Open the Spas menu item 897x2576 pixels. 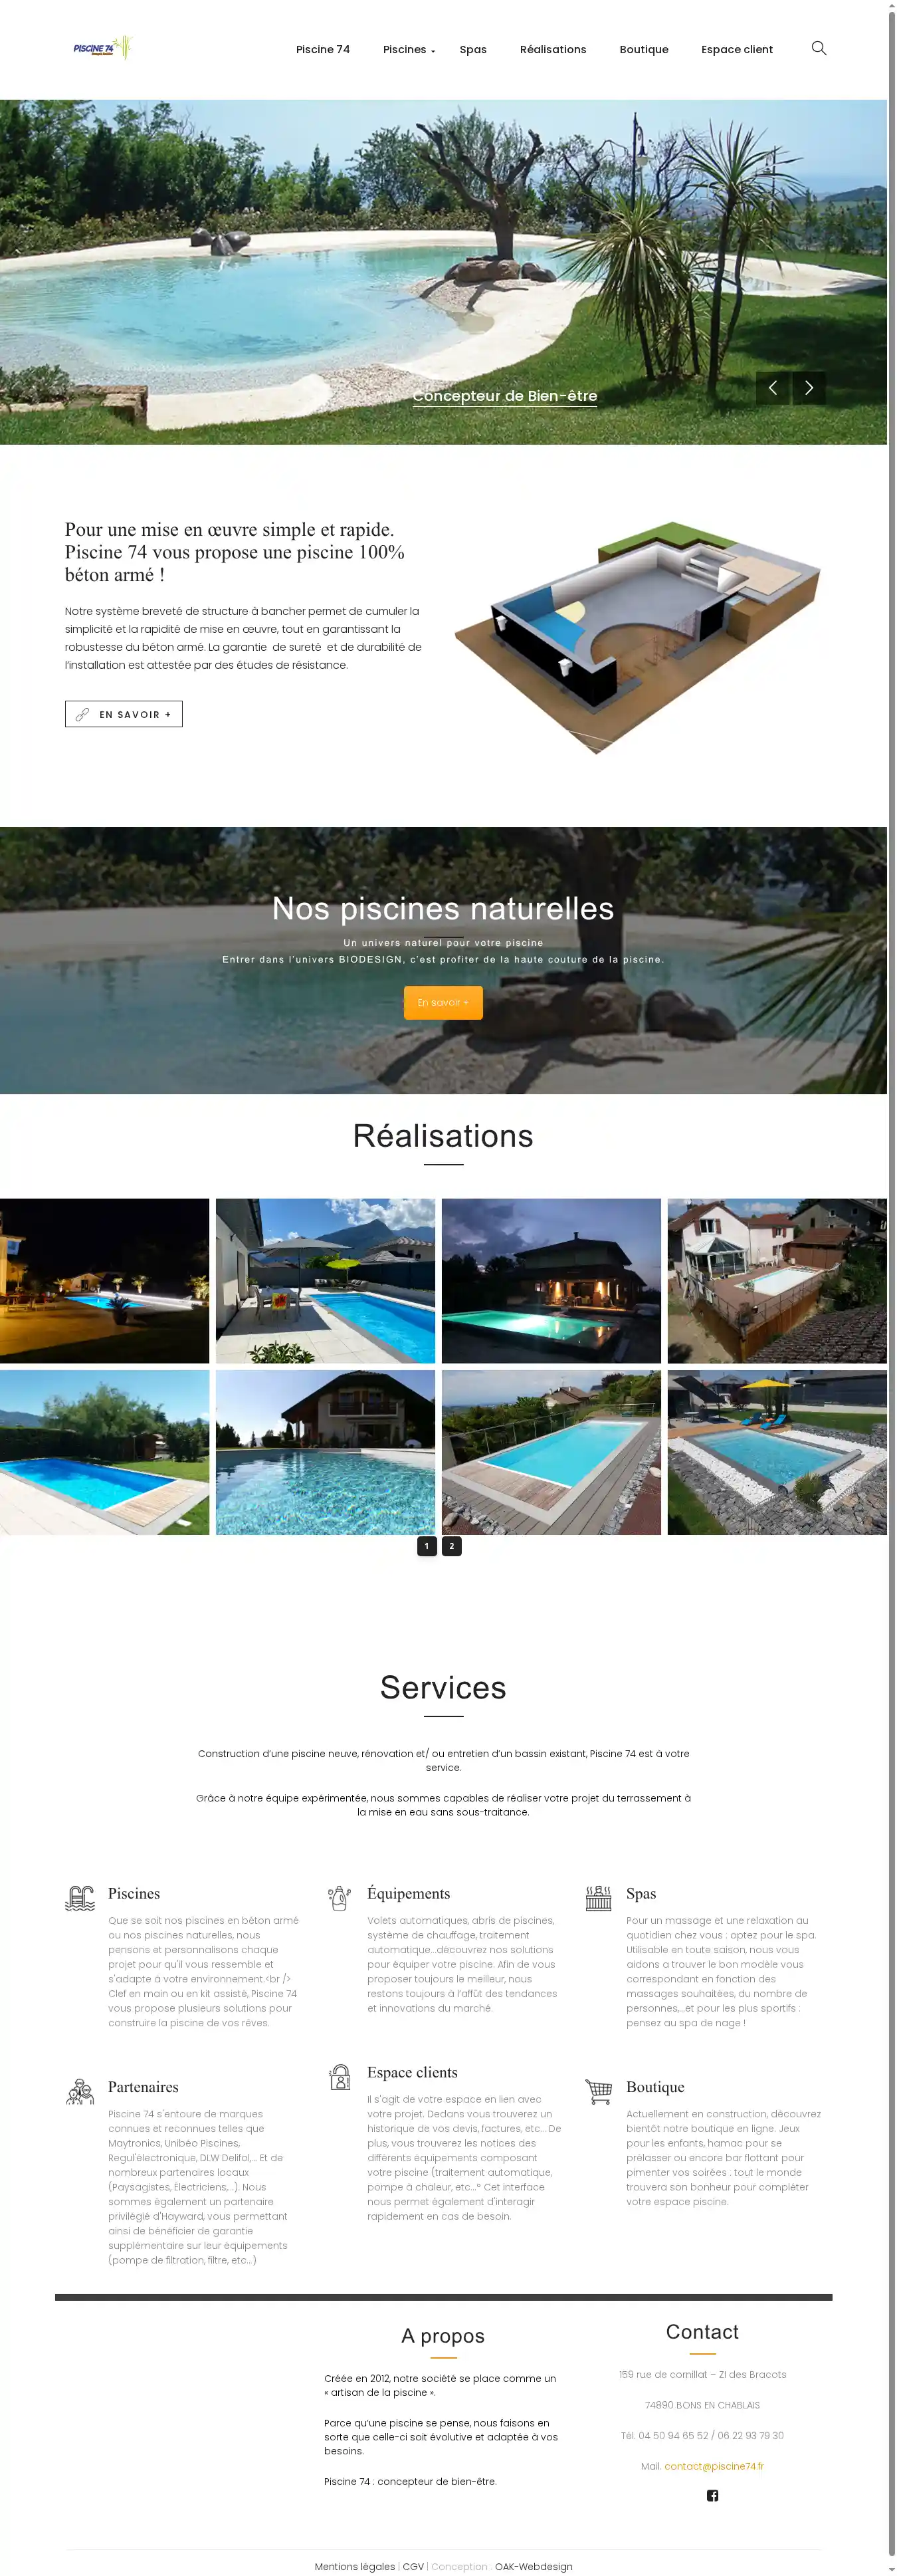[473, 49]
